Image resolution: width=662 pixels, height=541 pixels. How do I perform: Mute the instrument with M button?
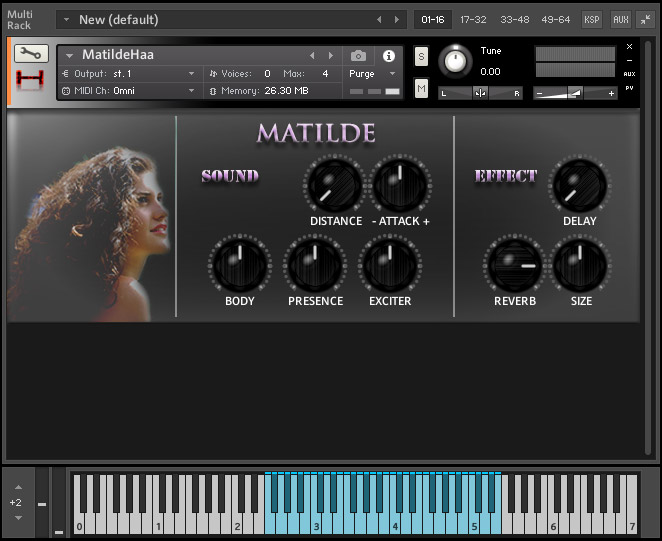click(421, 89)
